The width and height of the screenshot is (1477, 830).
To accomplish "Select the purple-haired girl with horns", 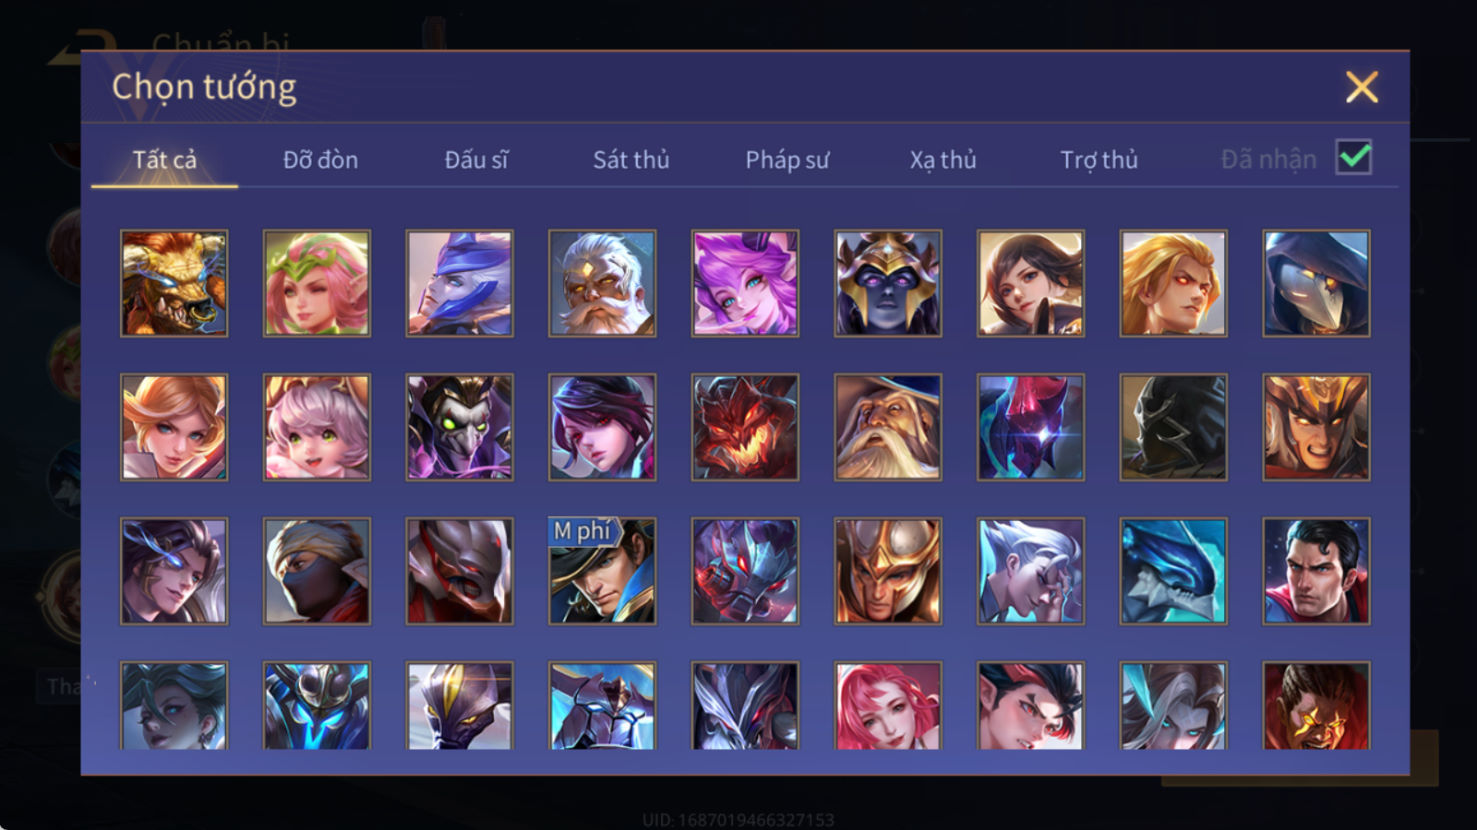I will coord(745,283).
